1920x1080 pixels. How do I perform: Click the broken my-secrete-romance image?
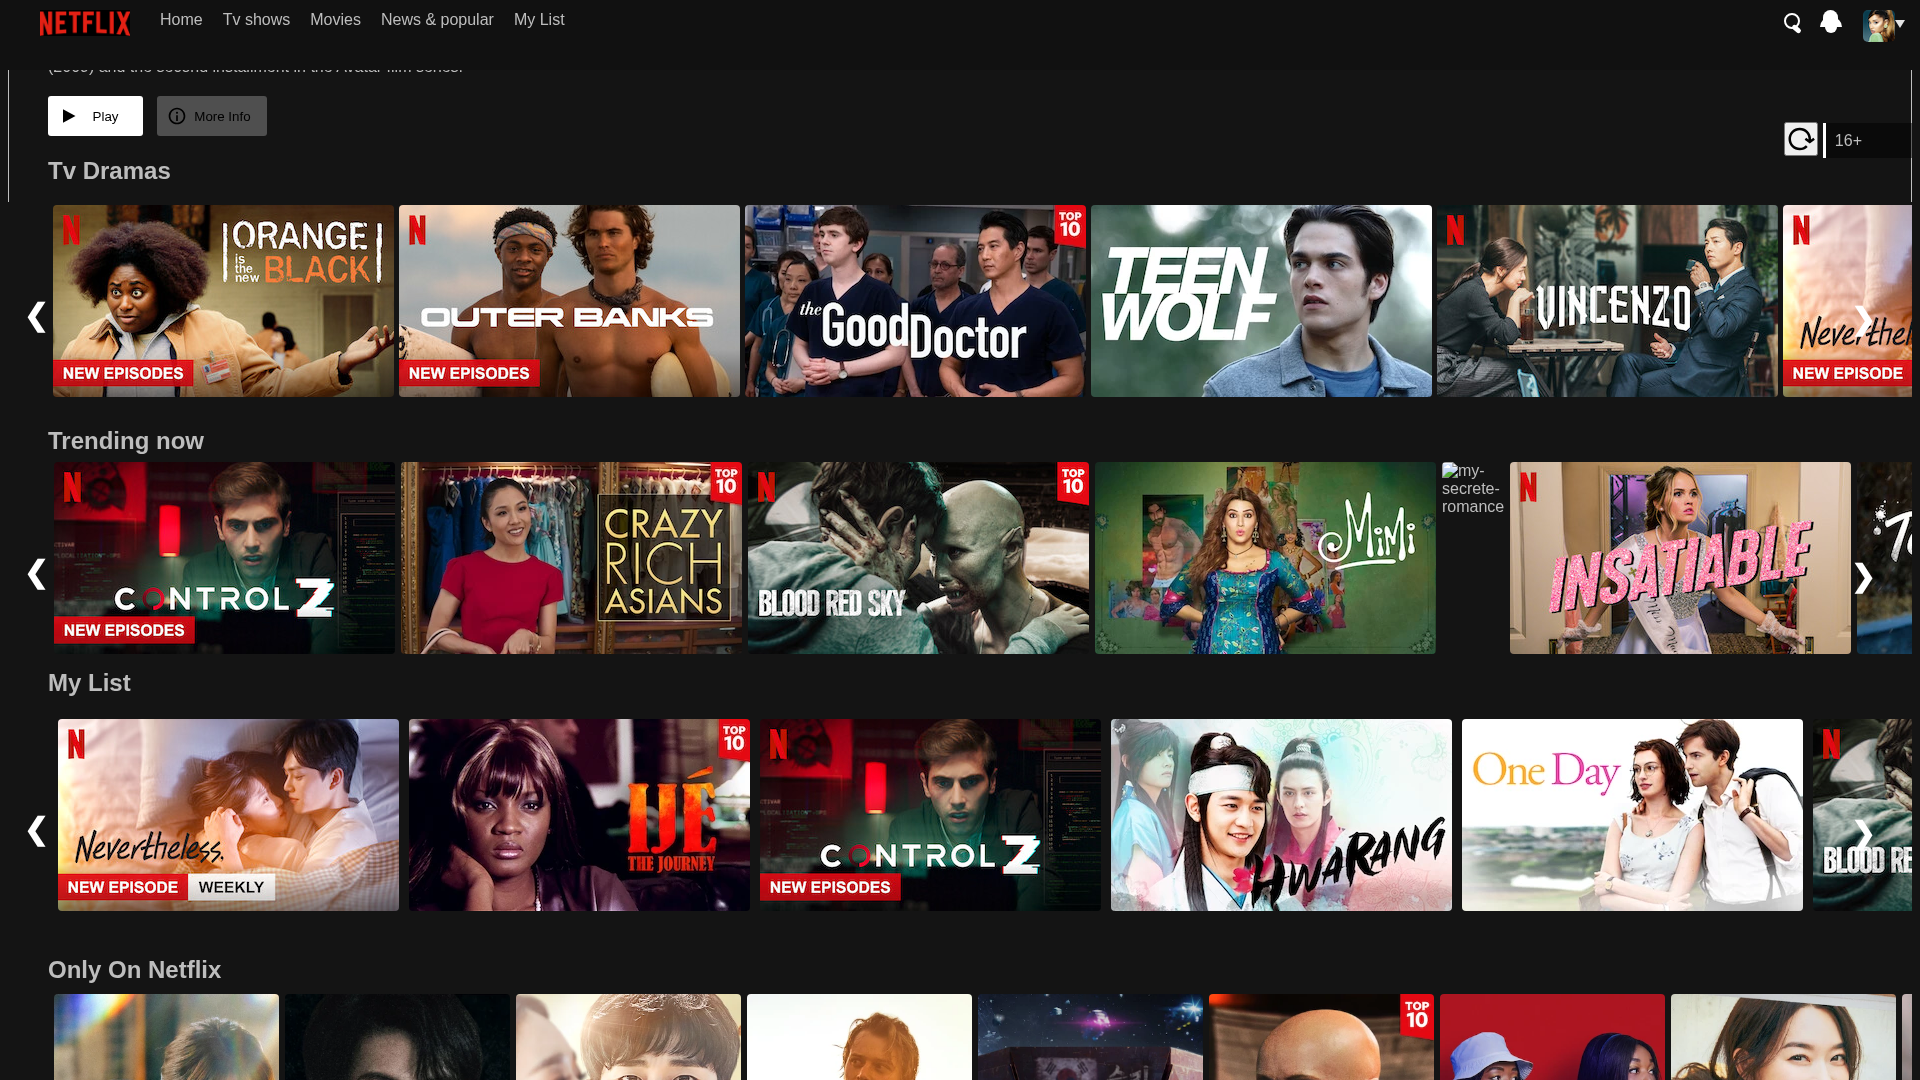pos(1473,489)
